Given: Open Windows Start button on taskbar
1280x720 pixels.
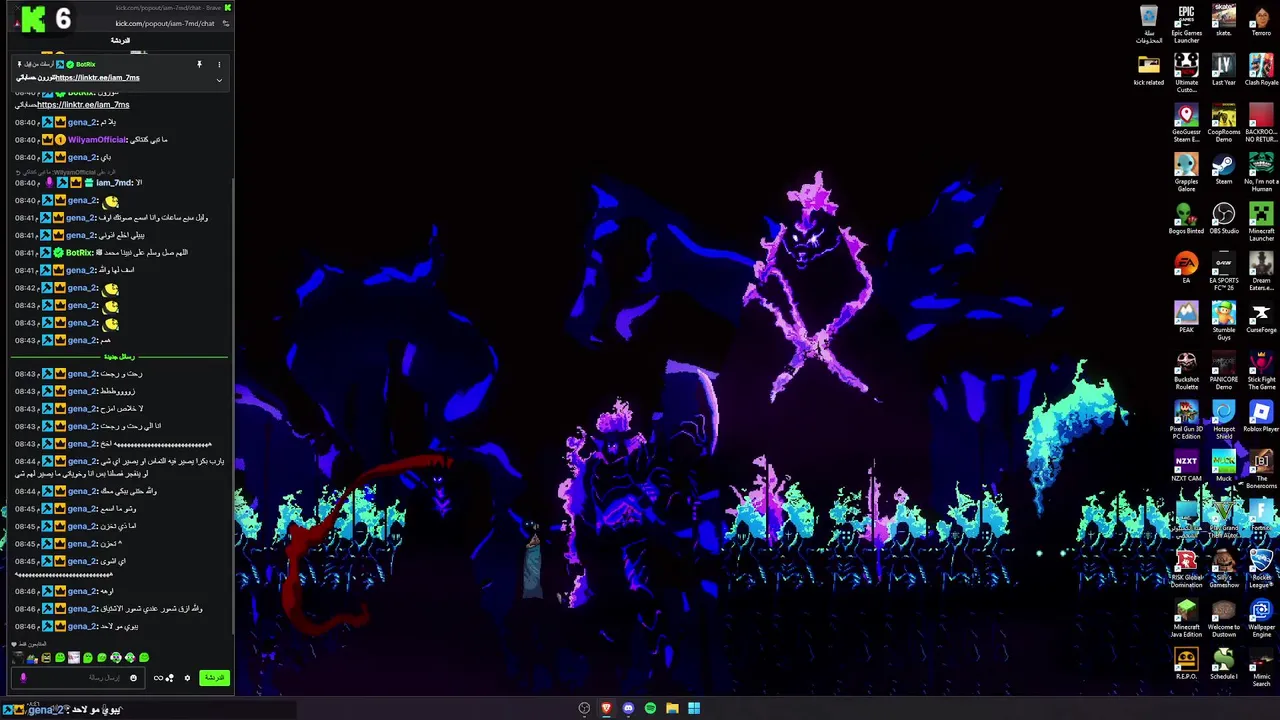Looking at the screenshot, I should pyautogui.click(x=694, y=708).
